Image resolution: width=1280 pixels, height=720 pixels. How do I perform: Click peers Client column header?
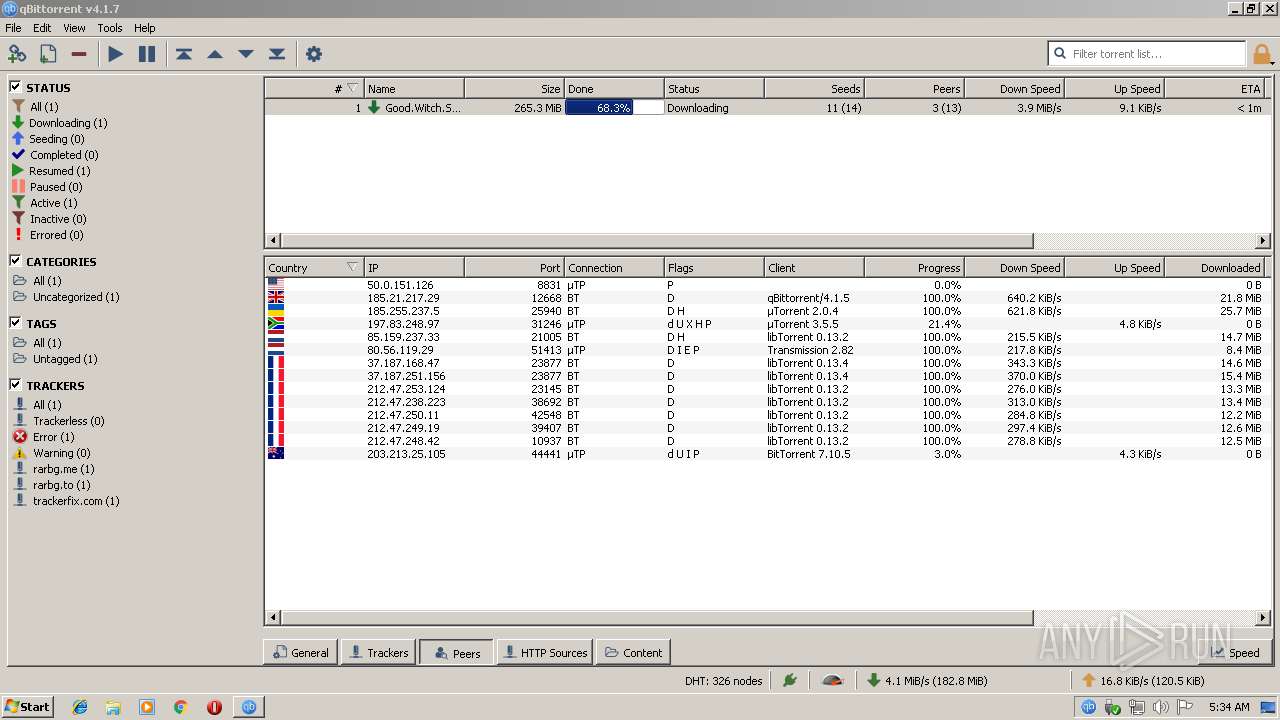(x=814, y=267)
